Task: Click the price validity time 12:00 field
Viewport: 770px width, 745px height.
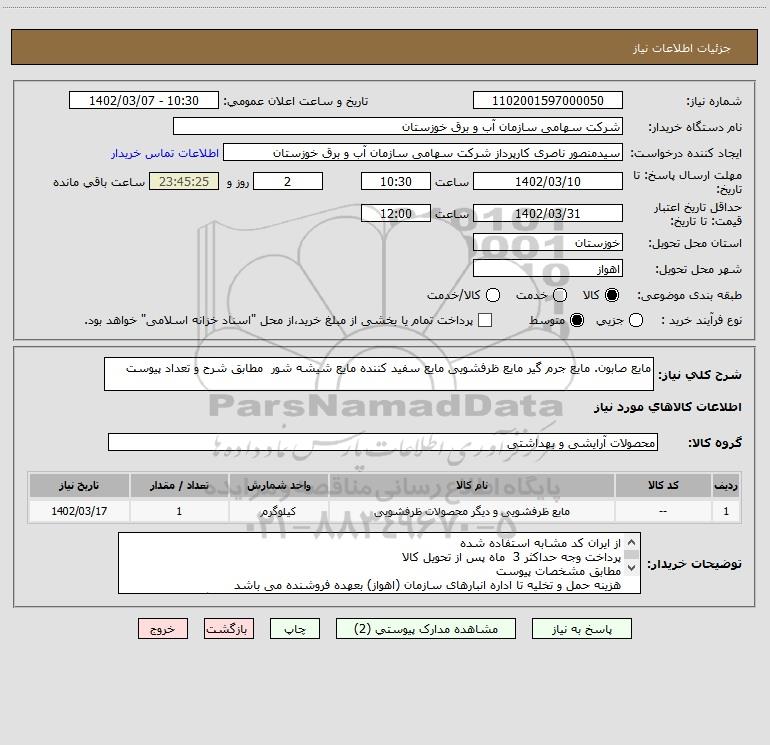Action: coord(396,213)
